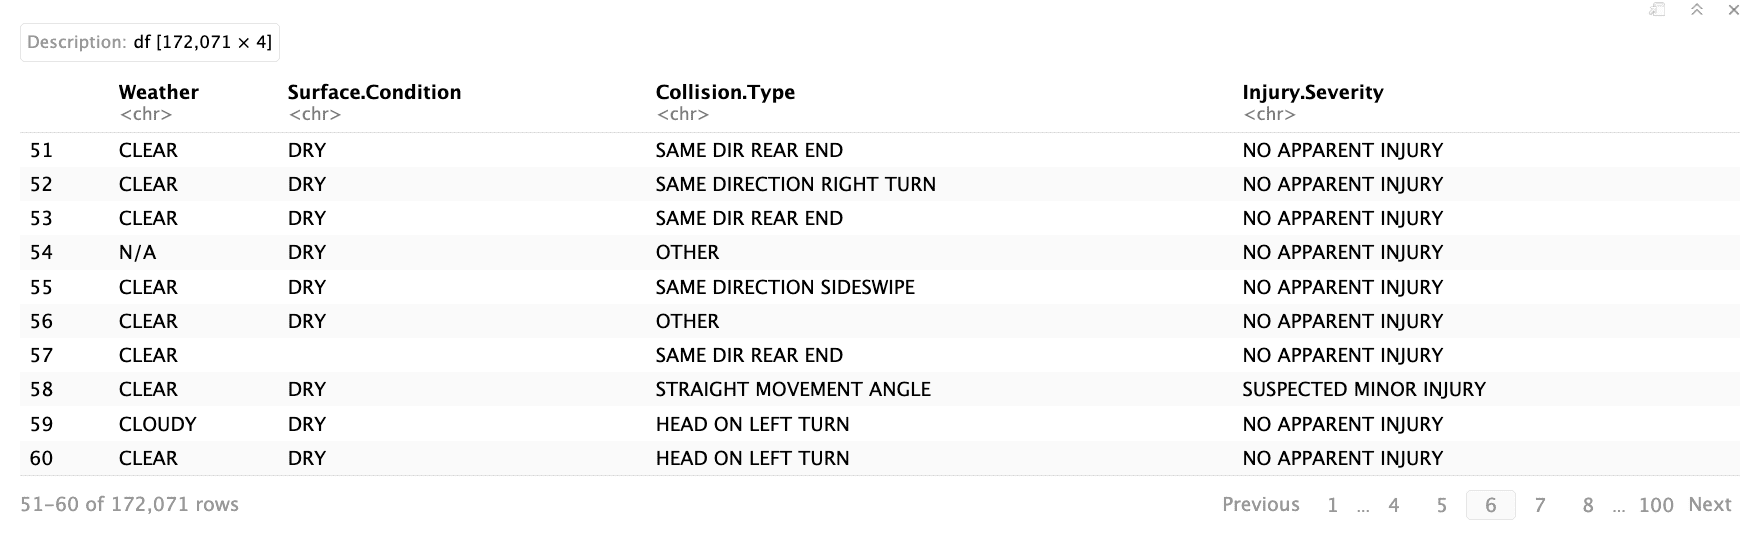Select the Weather column header
The height and width of the screenshot is (534, 1754).
[159, 92]
